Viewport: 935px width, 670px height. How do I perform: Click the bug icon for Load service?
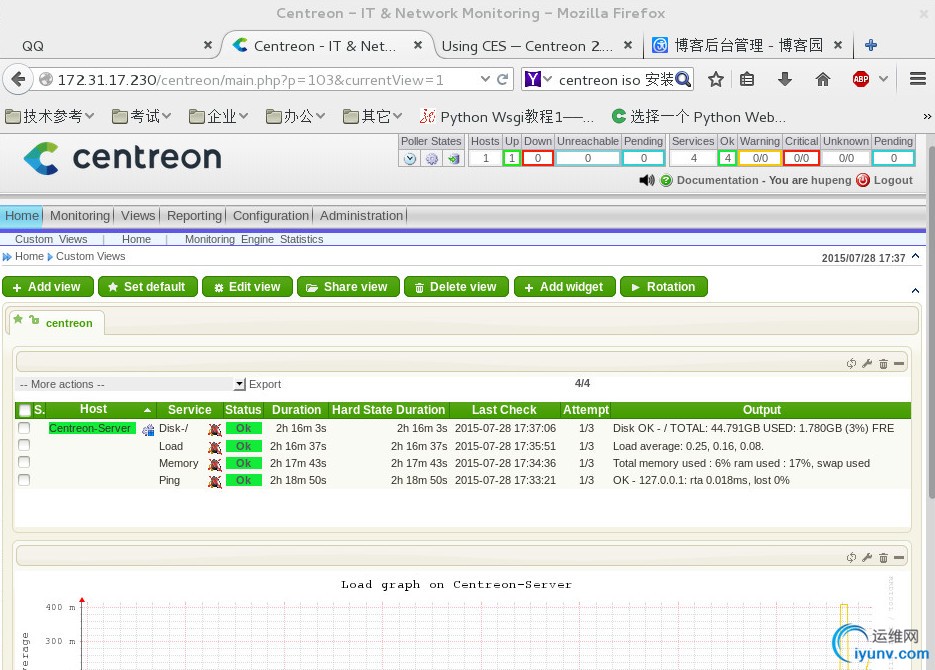pyautogui.click(x=215, y=446)
